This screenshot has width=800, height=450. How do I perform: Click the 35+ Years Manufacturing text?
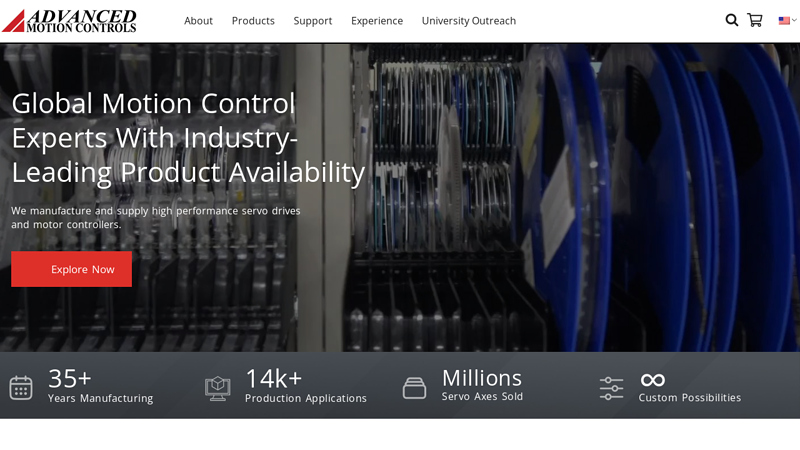[x=101, y=386]
